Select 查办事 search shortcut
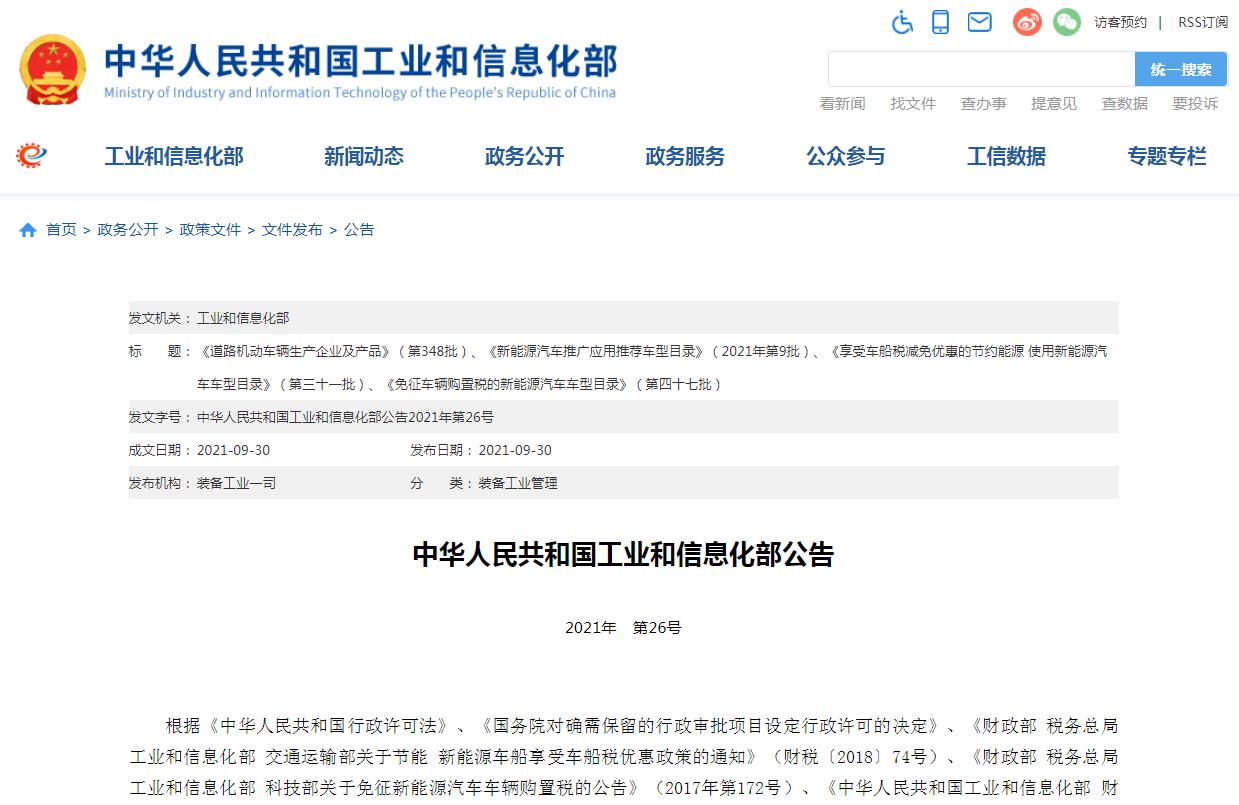Viewport: 1239px width, 805px height. coord(984,103)
